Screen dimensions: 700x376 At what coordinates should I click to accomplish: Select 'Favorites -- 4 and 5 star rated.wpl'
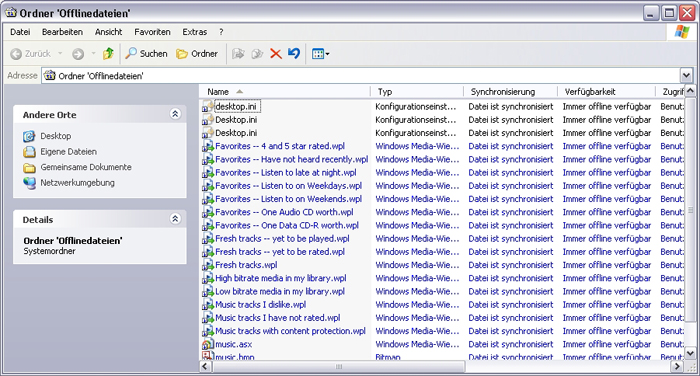point(280,146)
